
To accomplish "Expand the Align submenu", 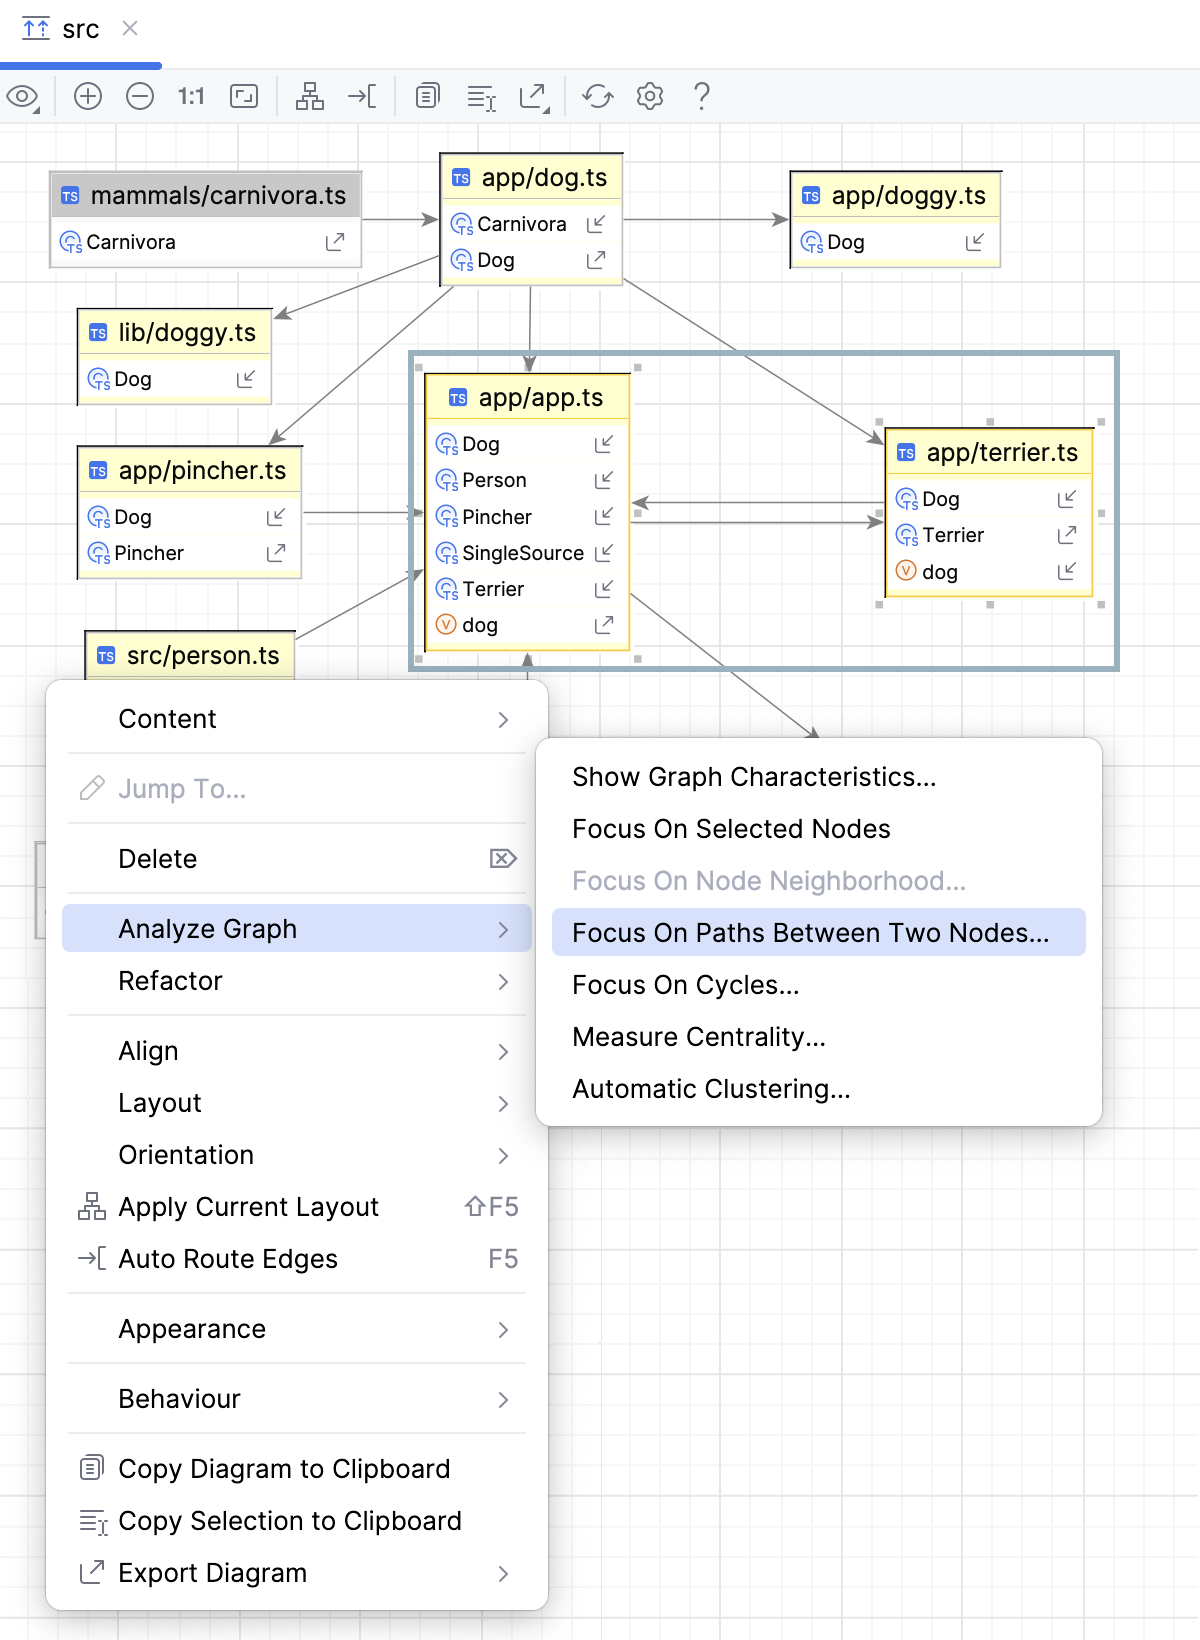I will [297, 1051].
